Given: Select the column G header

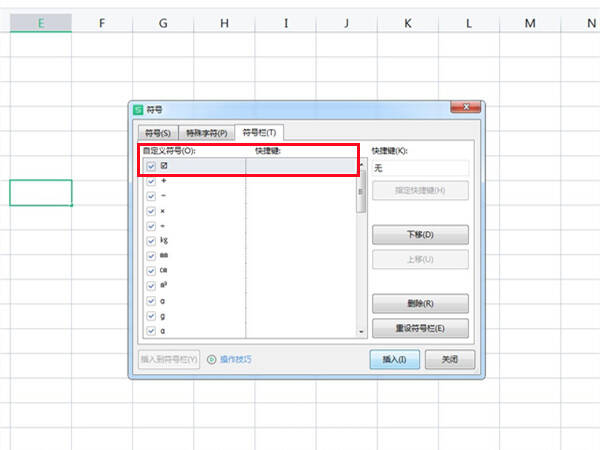Looking at the screenshot, I should point(163,23).
